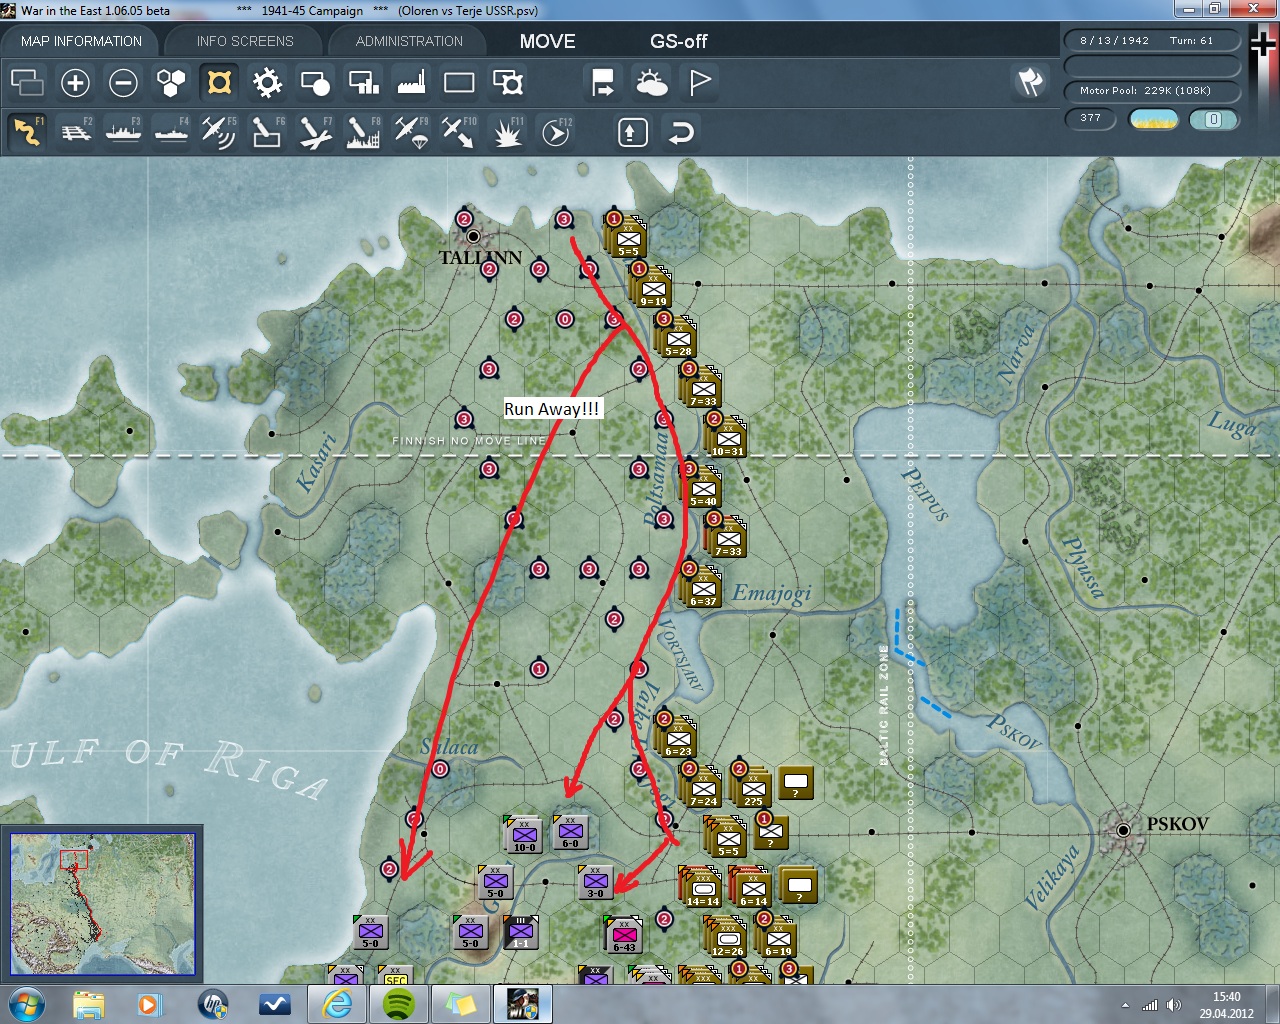
Task: Select the F10 air transfer icon
Action: click(x=459, y=132)
